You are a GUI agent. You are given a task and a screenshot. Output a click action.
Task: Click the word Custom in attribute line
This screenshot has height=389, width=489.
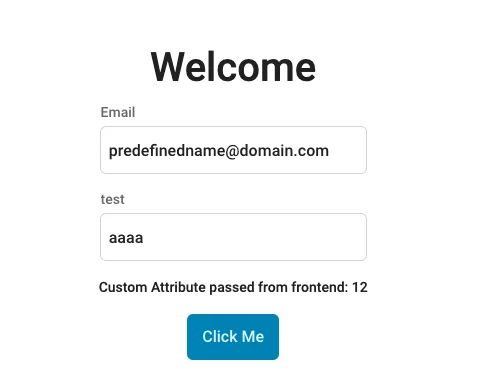point(123,287)
